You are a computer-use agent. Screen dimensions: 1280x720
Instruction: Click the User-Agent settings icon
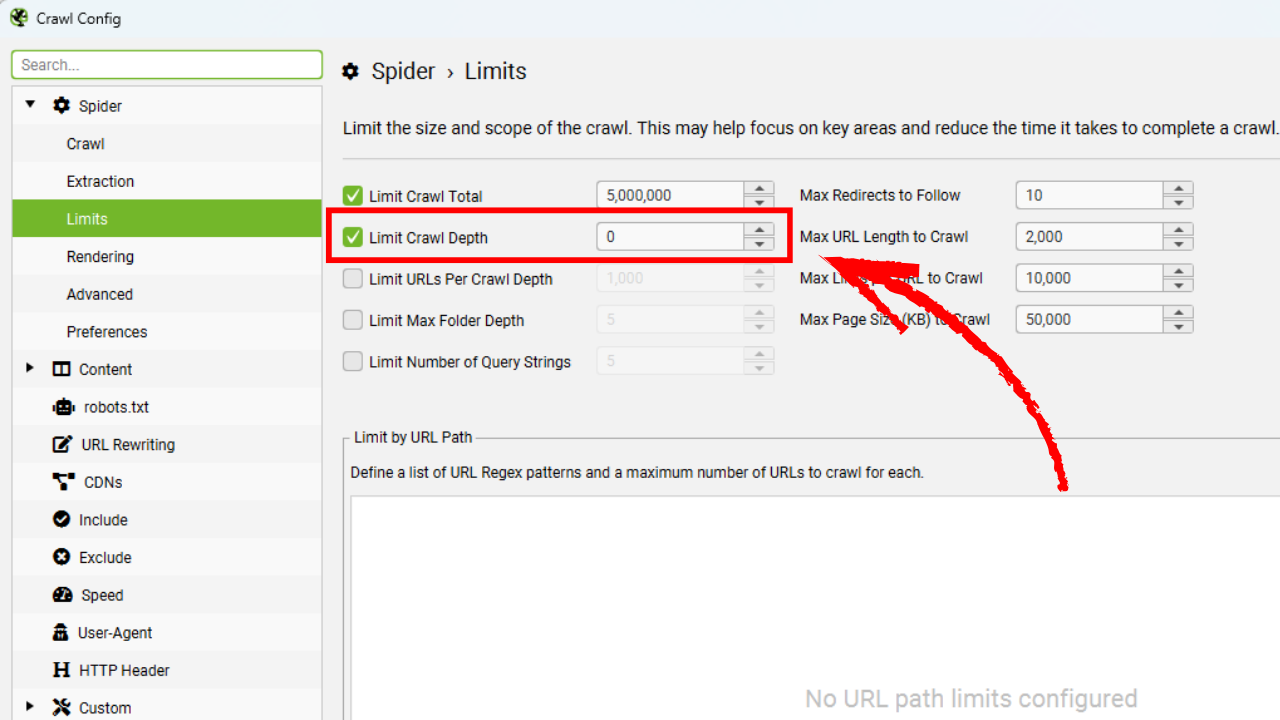pos(62,632)
